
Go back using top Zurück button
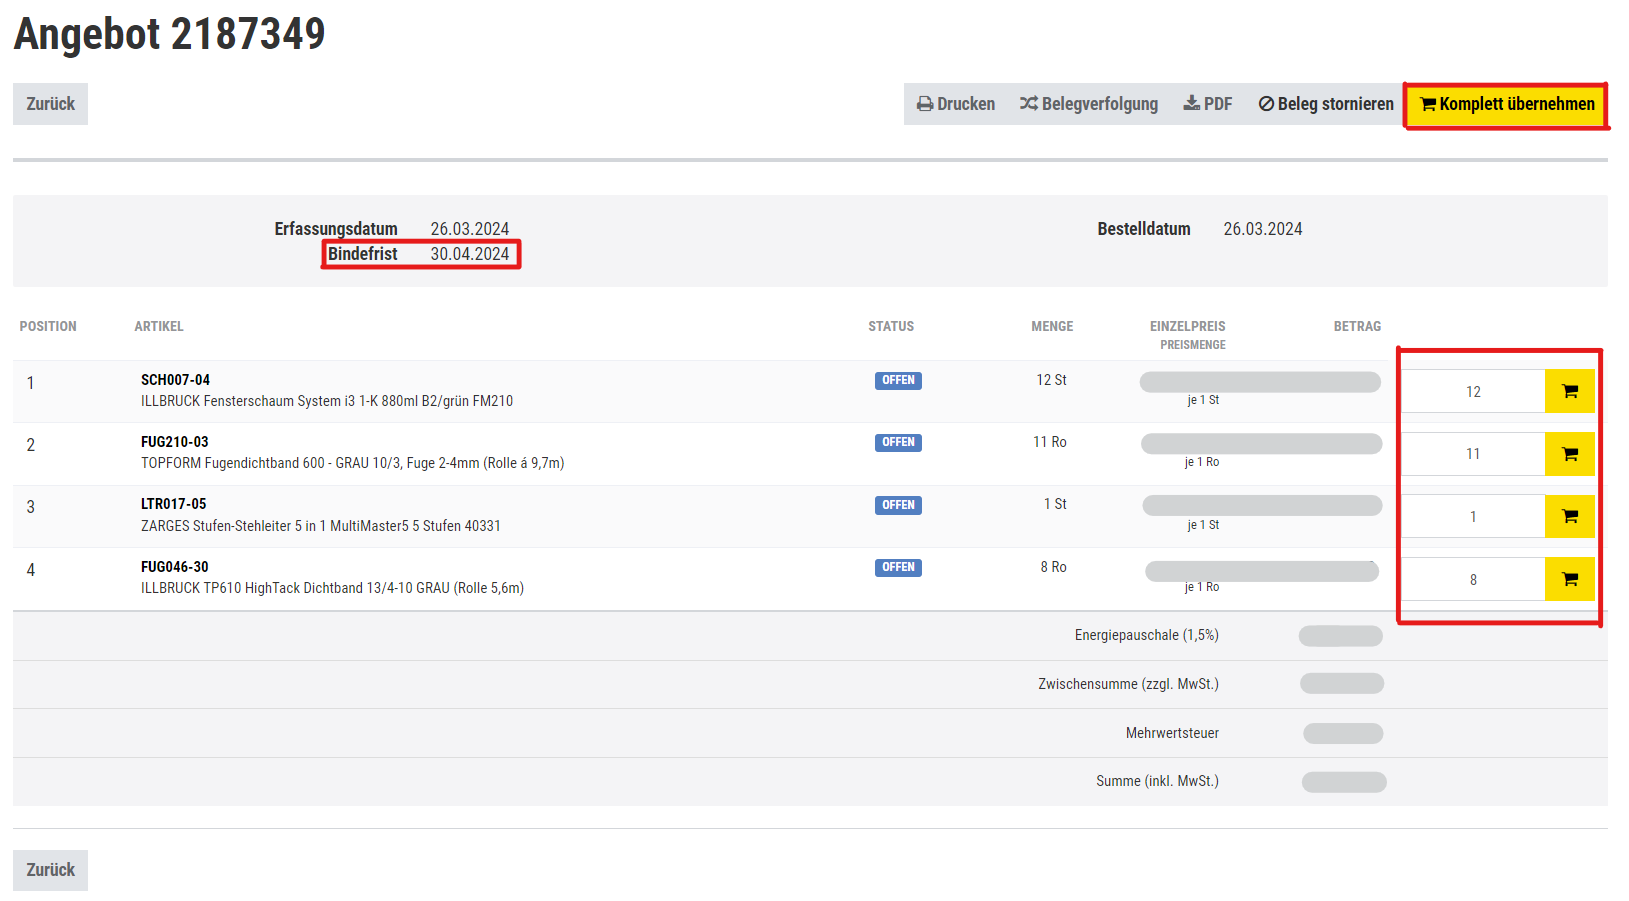pyautogui.click(x=50, y=104)
